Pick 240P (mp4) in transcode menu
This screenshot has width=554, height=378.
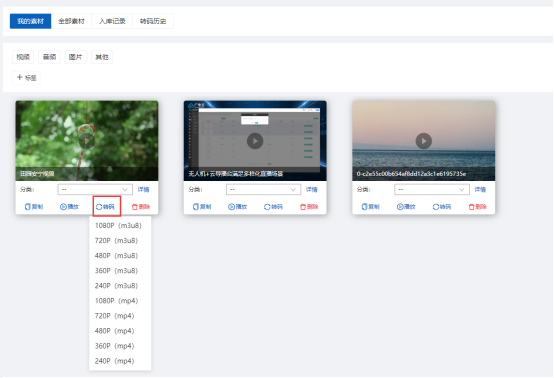[120, 361]
